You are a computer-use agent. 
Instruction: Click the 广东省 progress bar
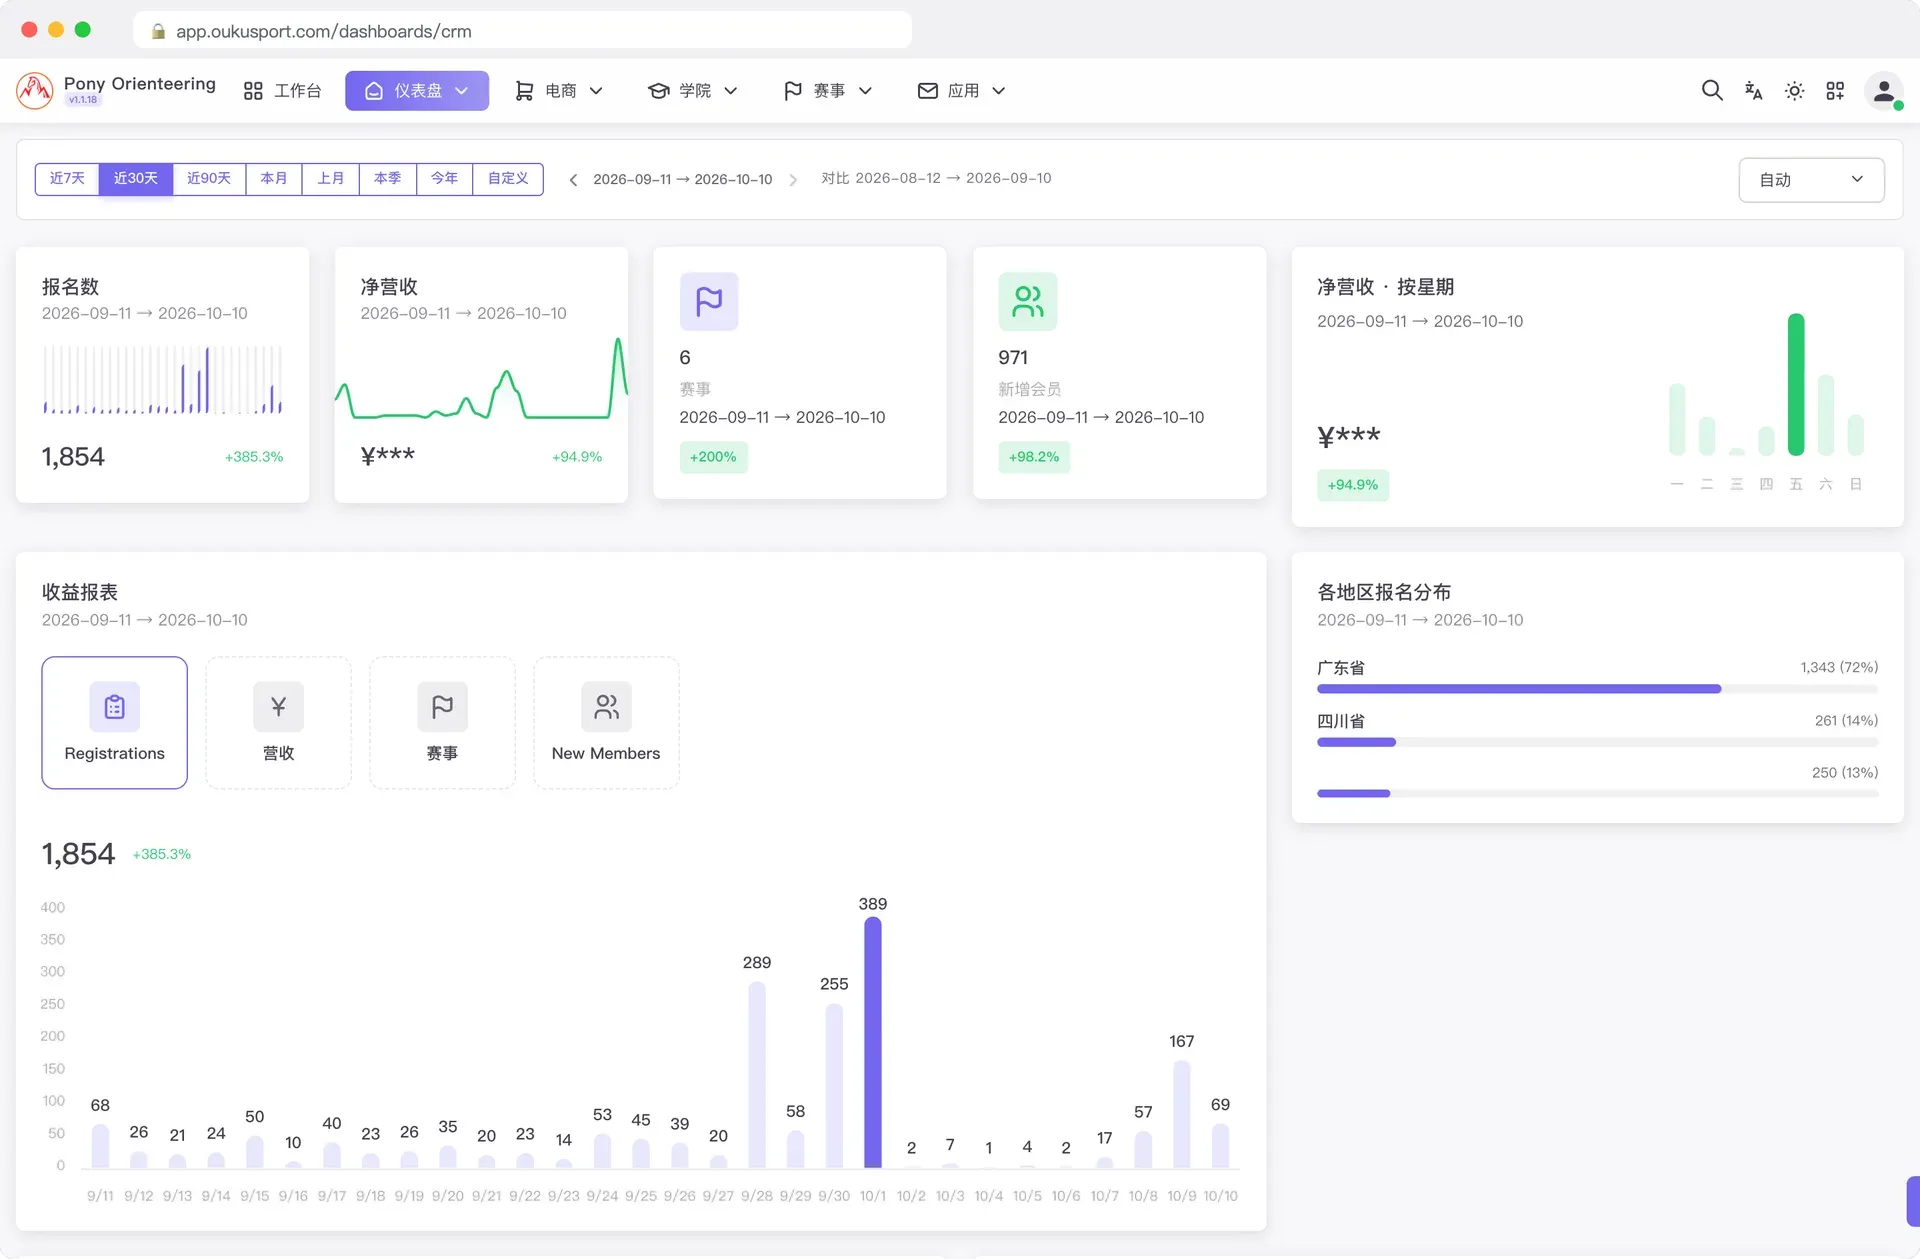[1597, 689]
